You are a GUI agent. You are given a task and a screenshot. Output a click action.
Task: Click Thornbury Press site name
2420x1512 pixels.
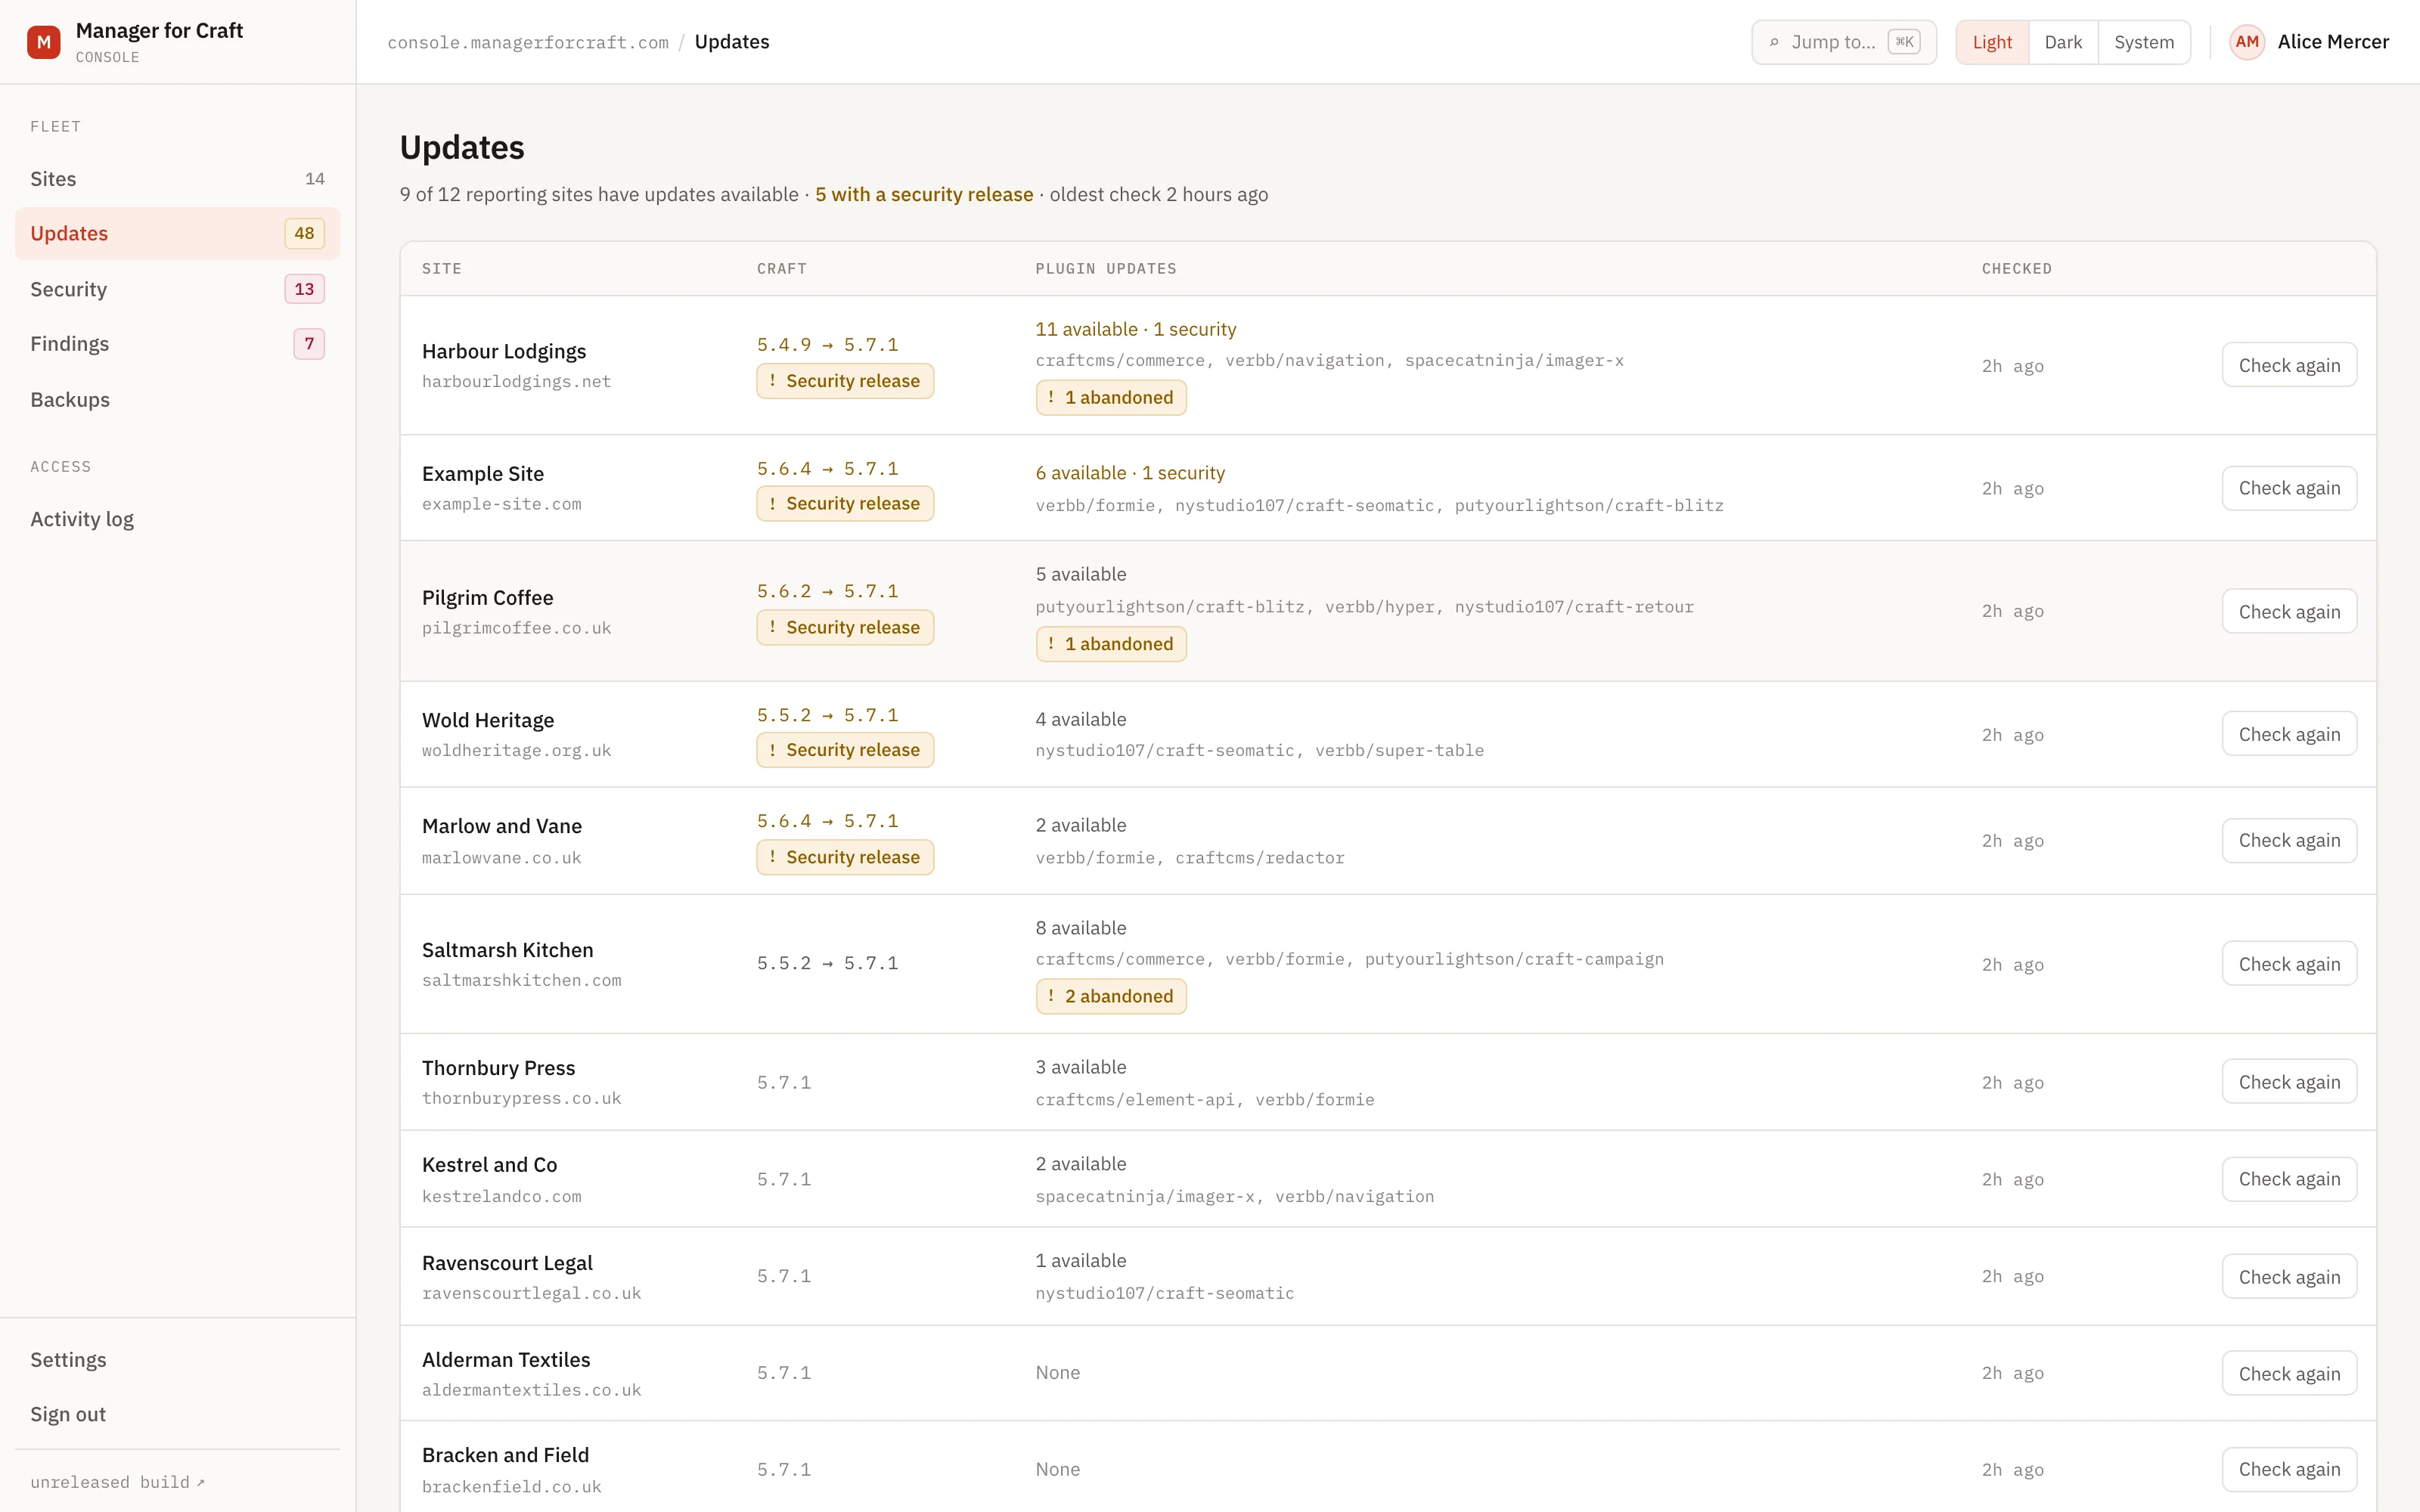pyautogui.click(x=498, y=1068)
